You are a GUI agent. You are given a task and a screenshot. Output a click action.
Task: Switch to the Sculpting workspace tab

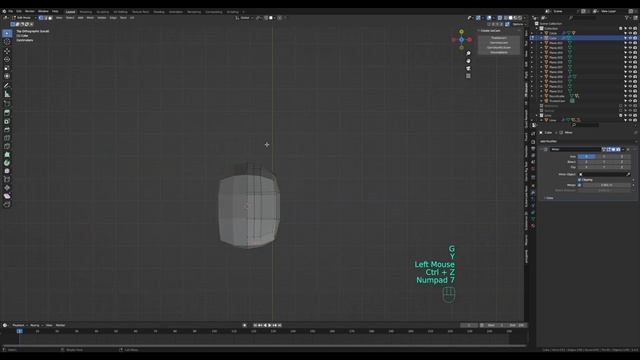(103, 12)
